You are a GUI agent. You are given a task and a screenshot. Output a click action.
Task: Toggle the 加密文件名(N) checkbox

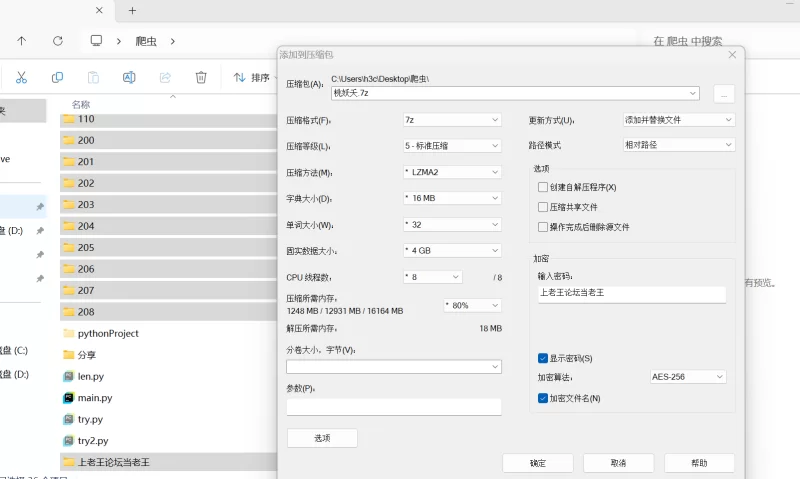point(542,398)
